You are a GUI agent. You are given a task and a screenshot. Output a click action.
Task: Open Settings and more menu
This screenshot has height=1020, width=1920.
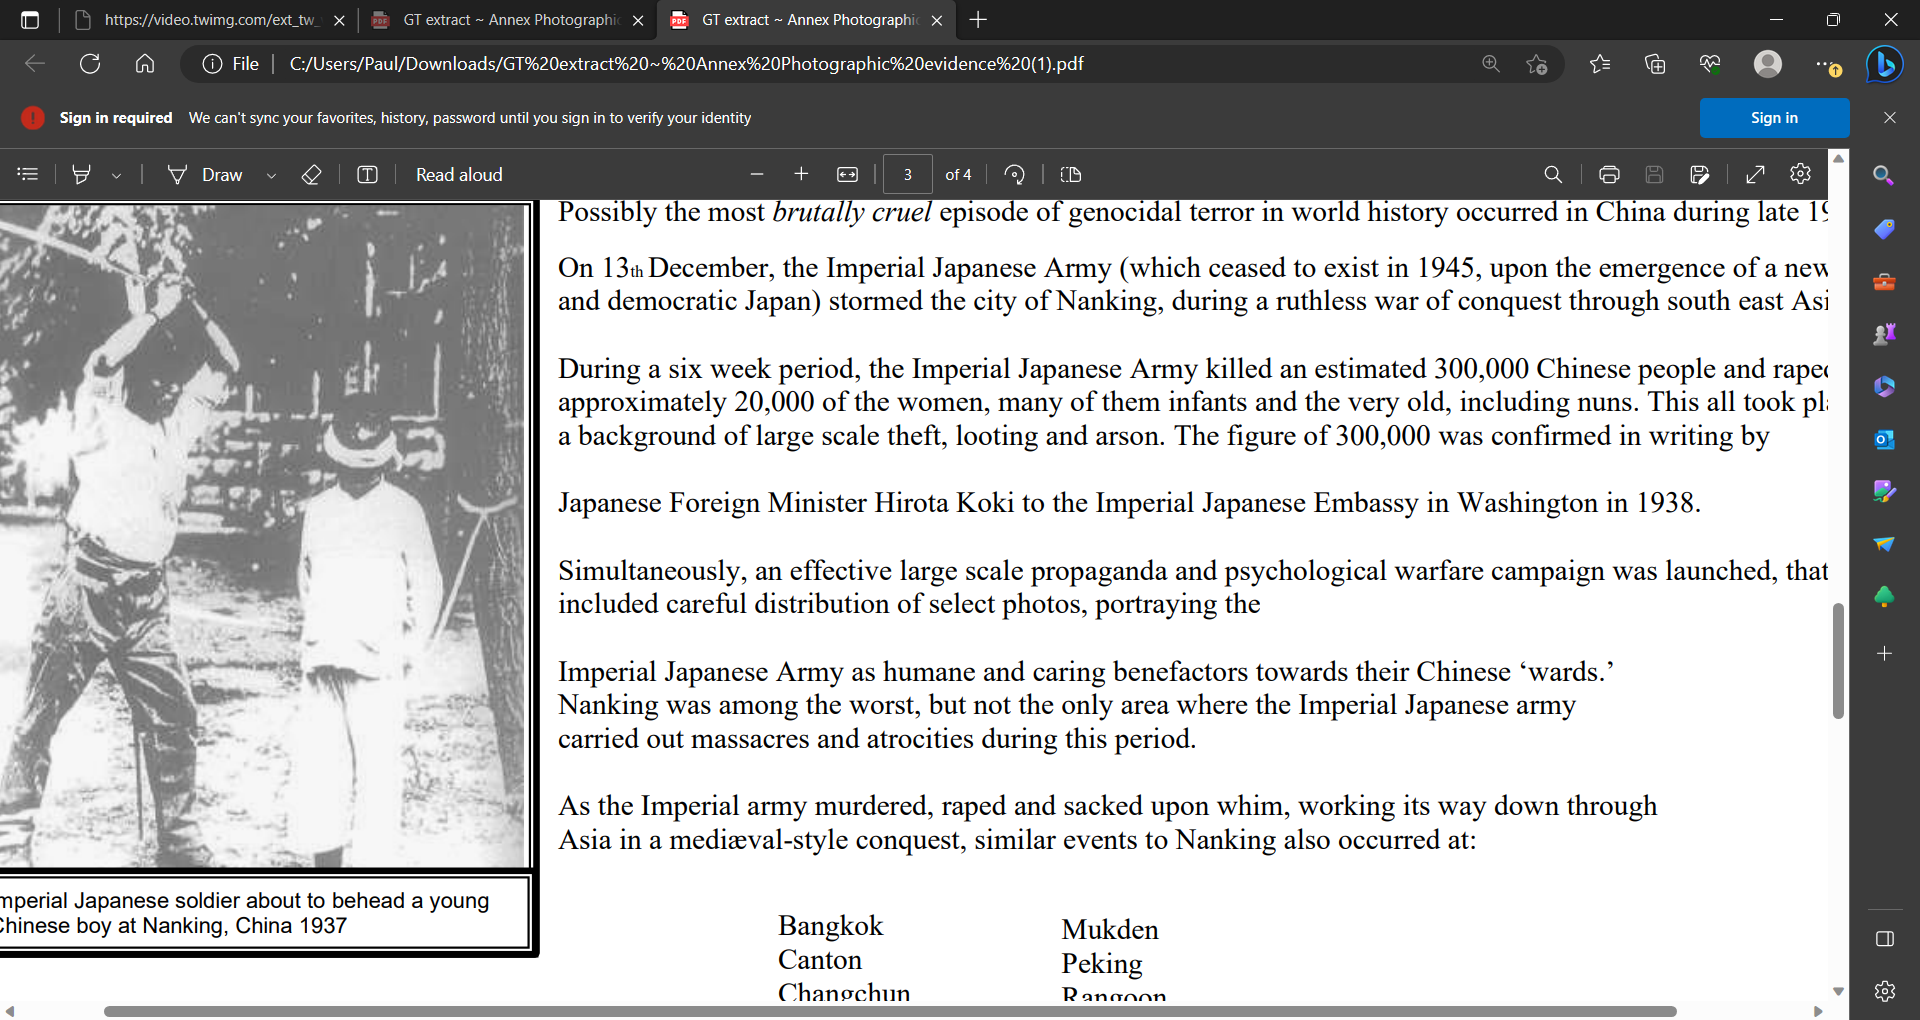[x=1827, y=64]
